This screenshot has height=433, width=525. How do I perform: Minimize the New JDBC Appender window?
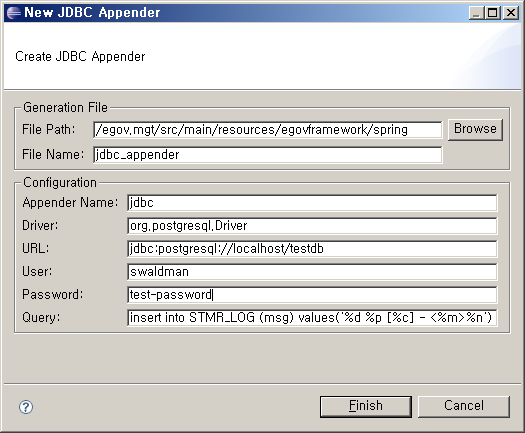pyautogui.click(x=476, y=13)
